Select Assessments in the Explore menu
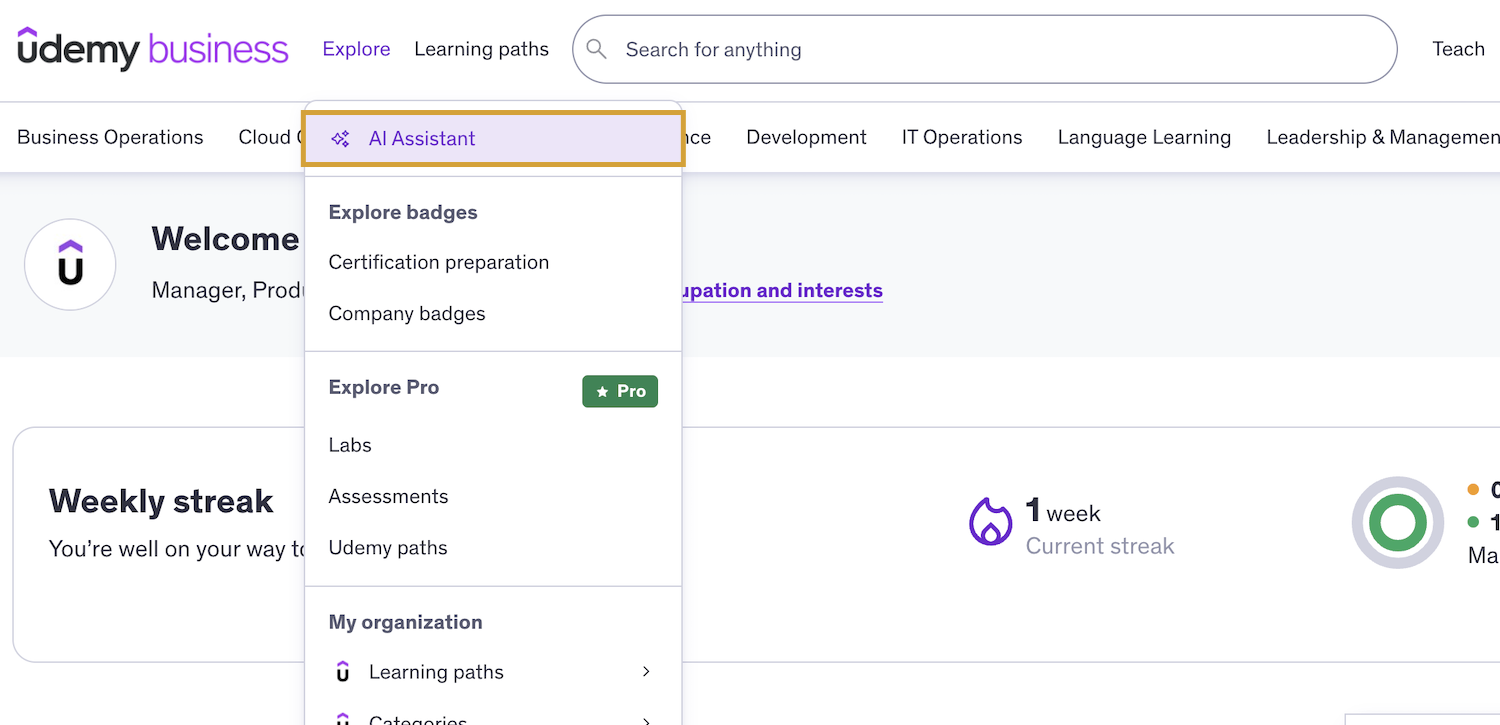Viewport: 1500px width, 725px height. (388, 496)
